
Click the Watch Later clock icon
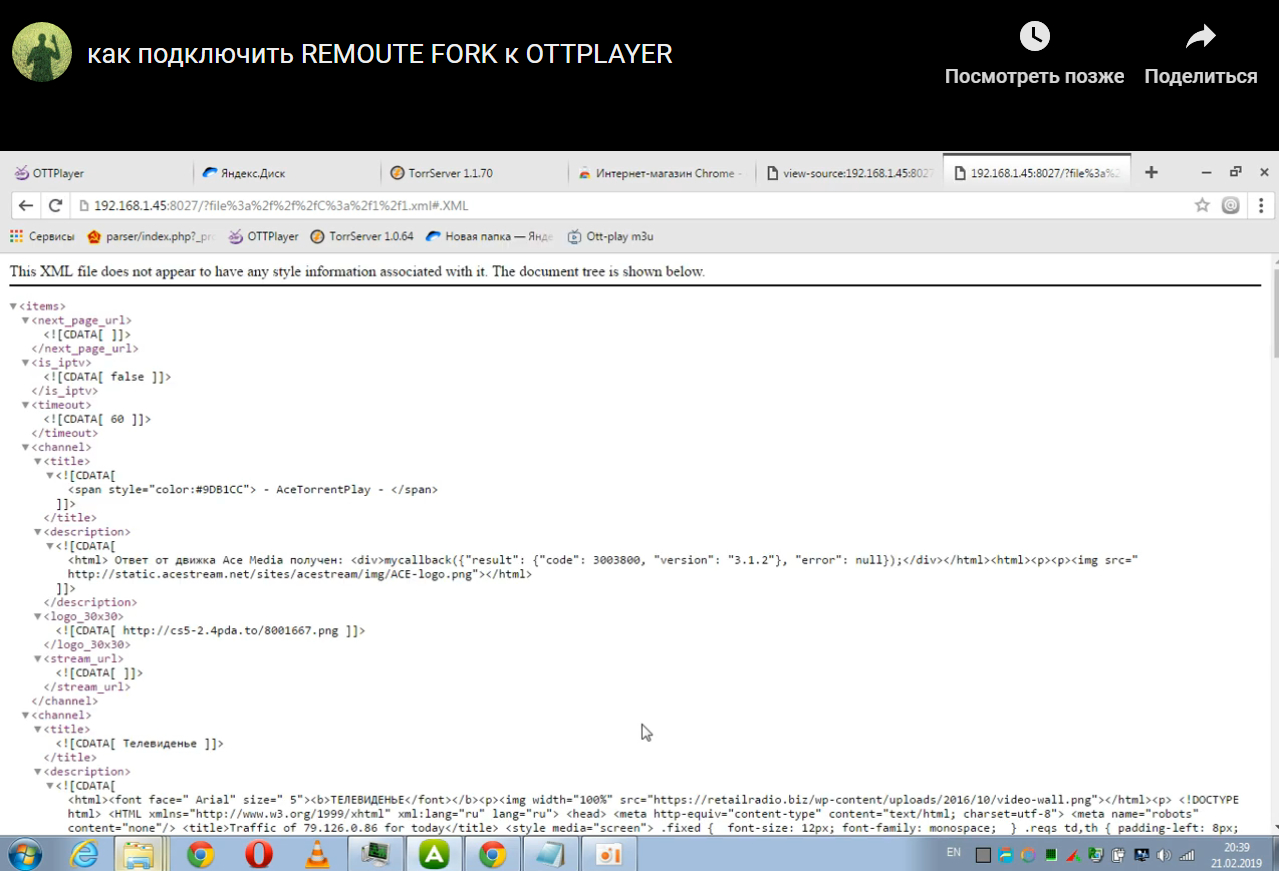tap(1034, 37)
